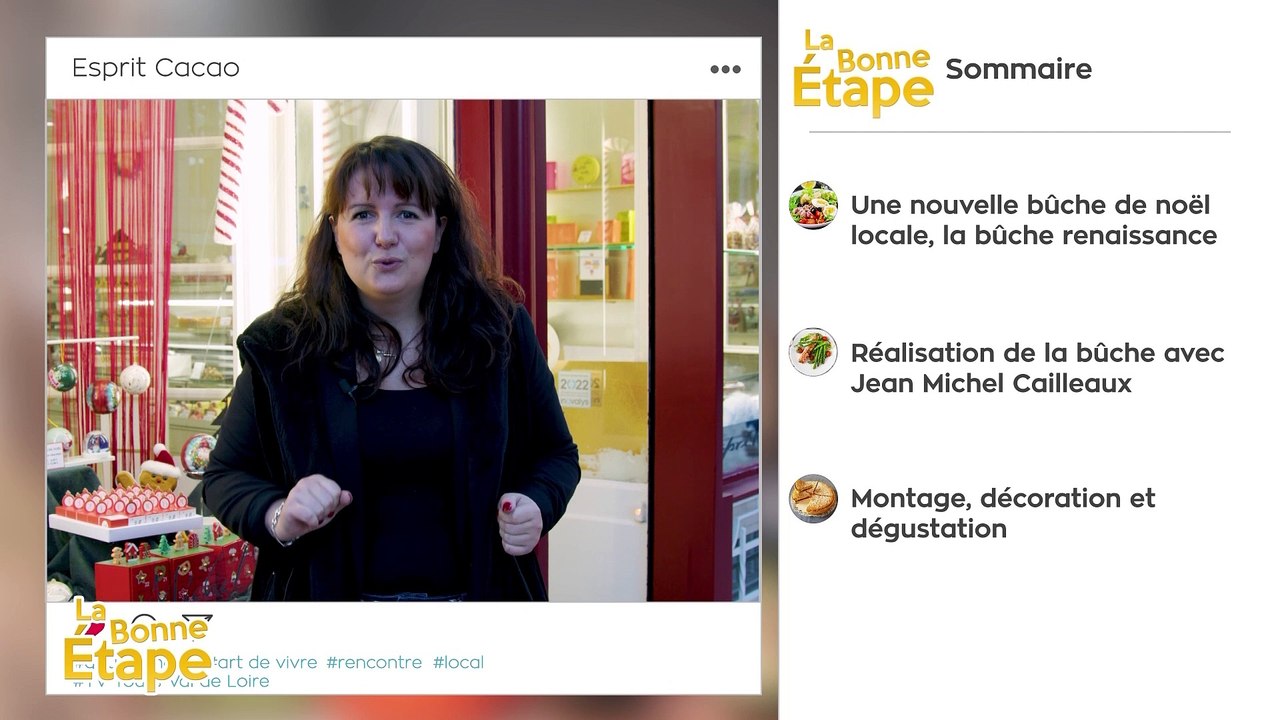Open the three-dot menu on Esprit Cacao card

[x=725, y=69]
